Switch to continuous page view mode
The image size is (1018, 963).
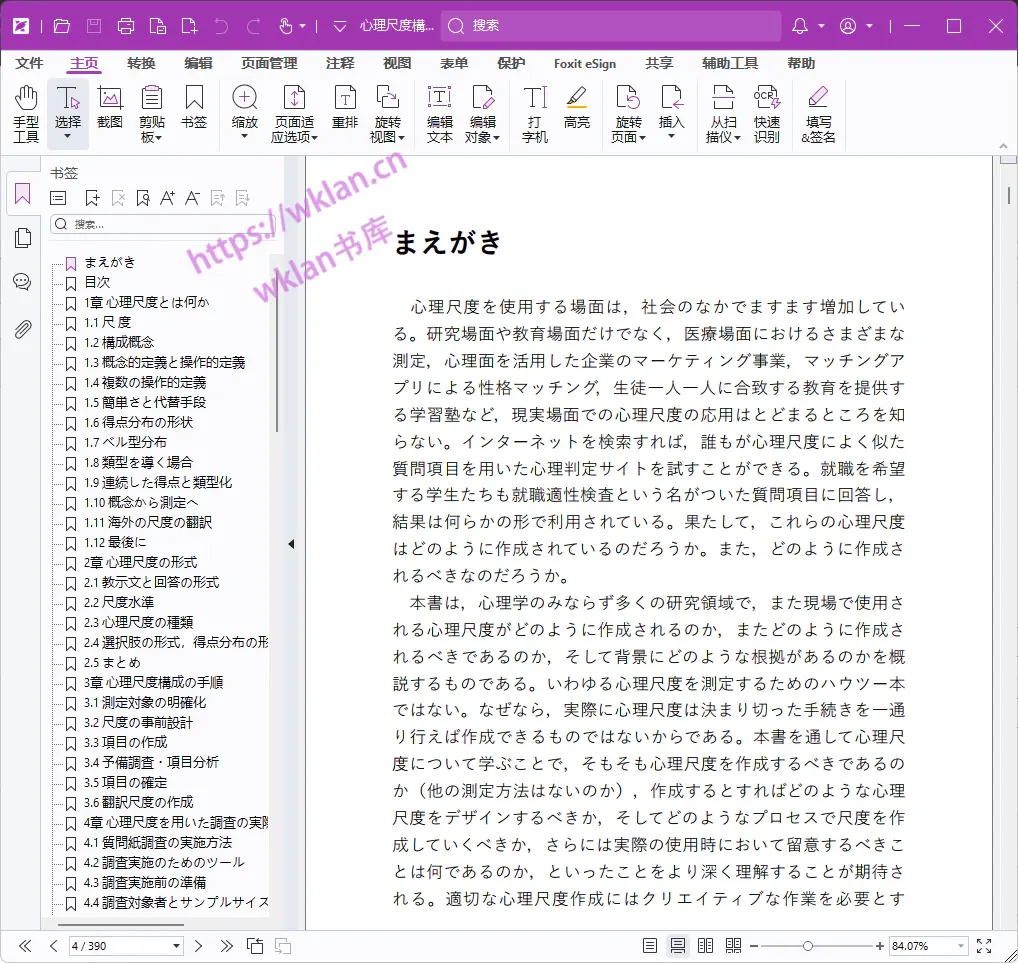(x=678, y=946)
